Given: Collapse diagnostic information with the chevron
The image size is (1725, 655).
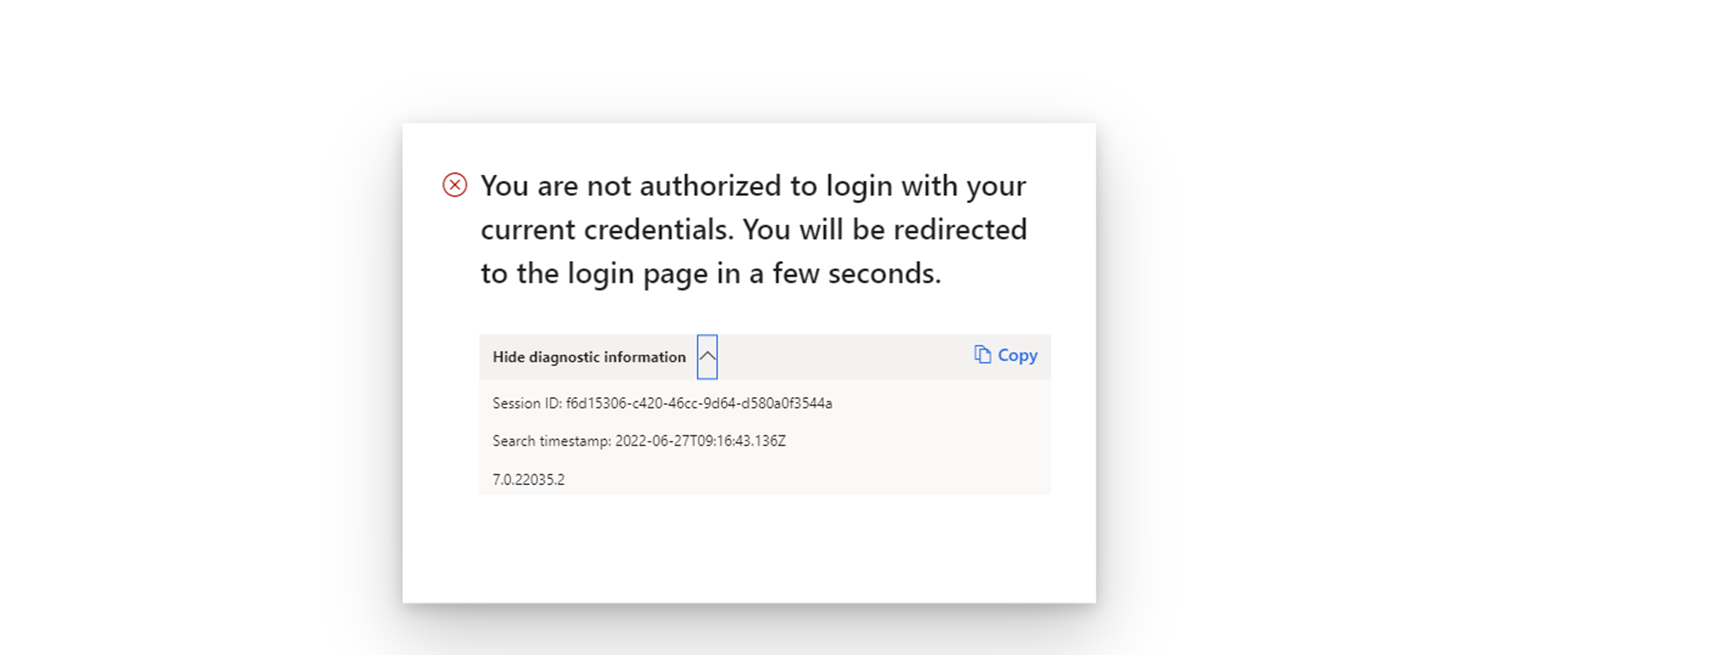Looking at the screenshot, I should click(707, 357).
